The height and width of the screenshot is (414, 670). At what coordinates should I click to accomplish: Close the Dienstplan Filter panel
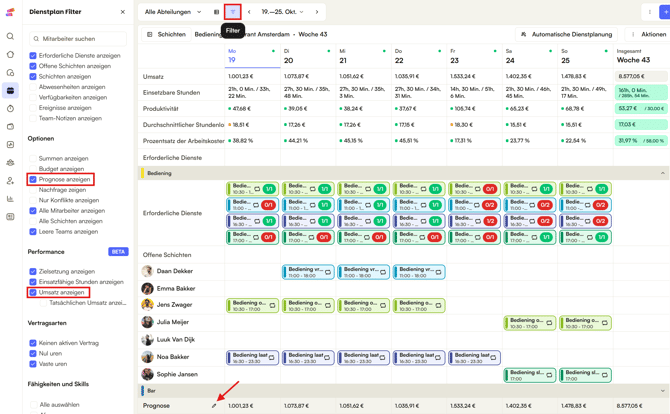pos(123,12)
